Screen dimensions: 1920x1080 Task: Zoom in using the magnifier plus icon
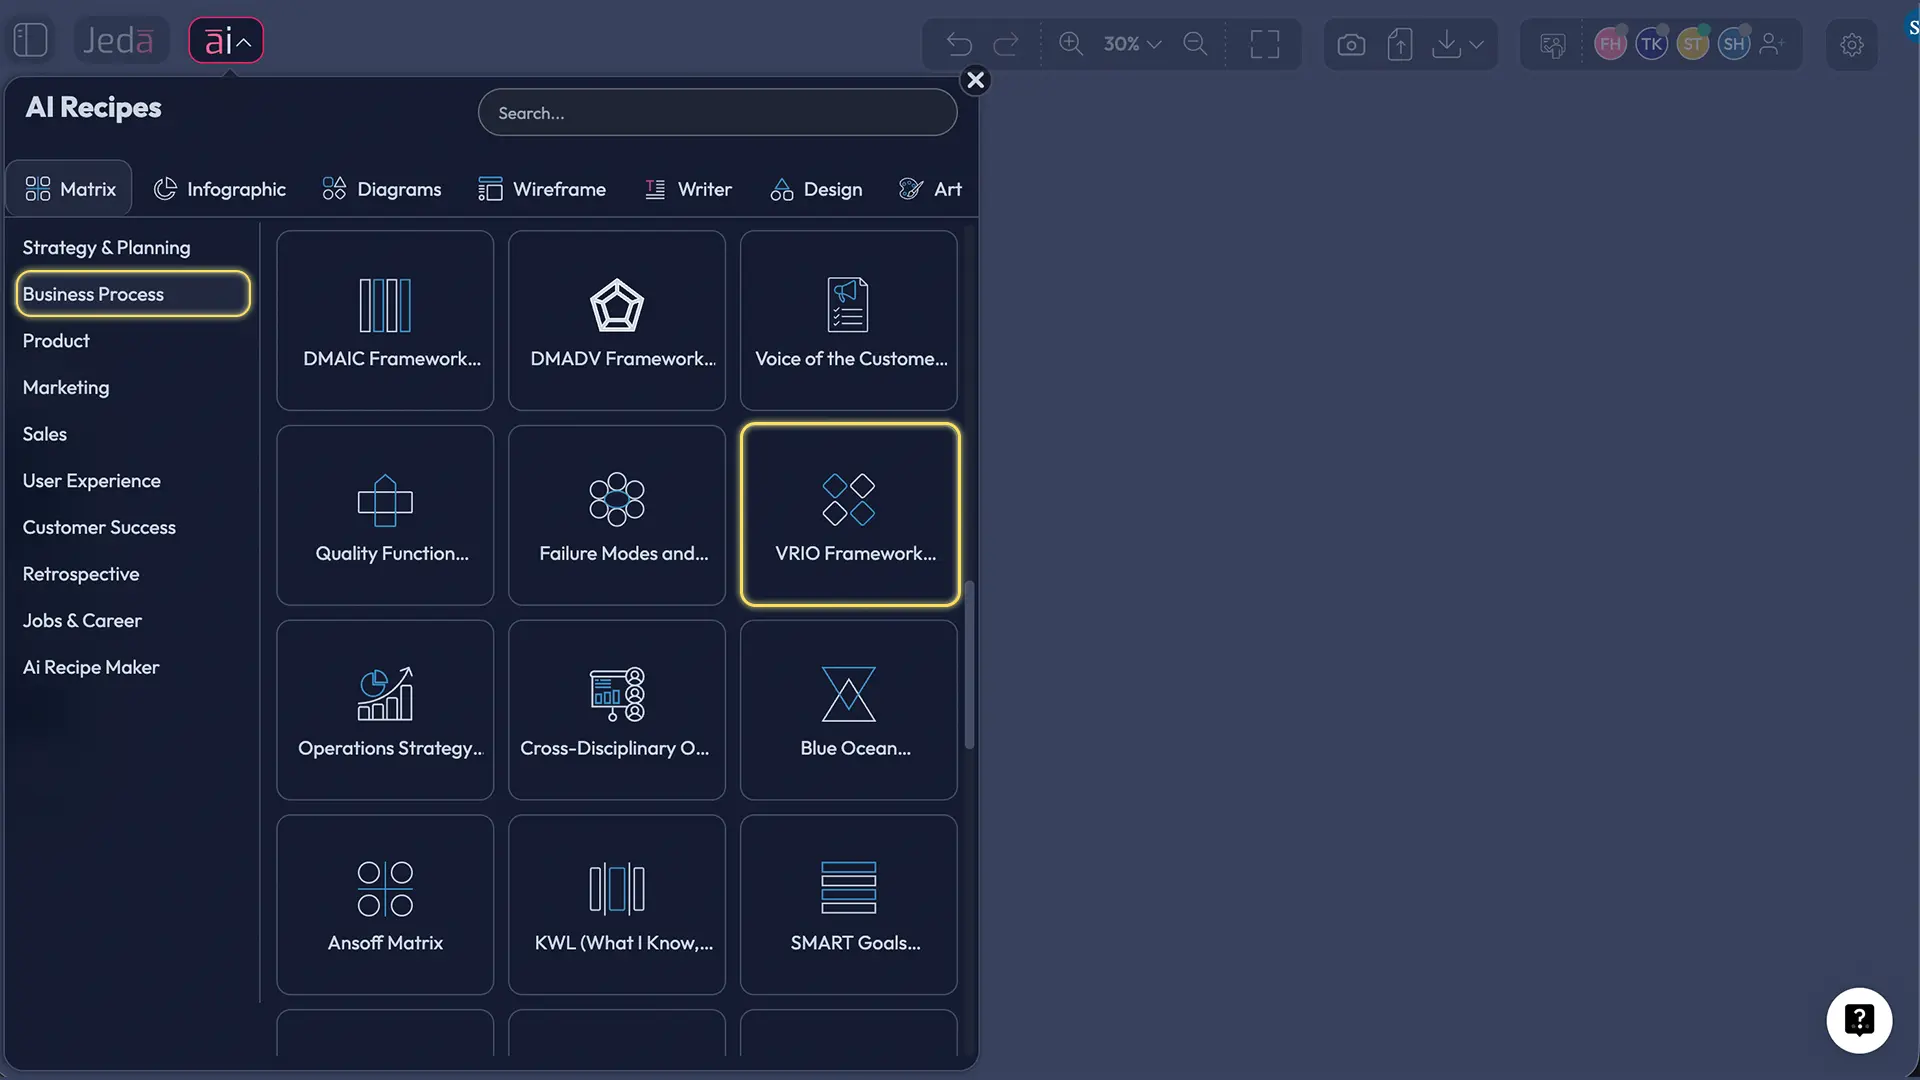(1071, 44)
